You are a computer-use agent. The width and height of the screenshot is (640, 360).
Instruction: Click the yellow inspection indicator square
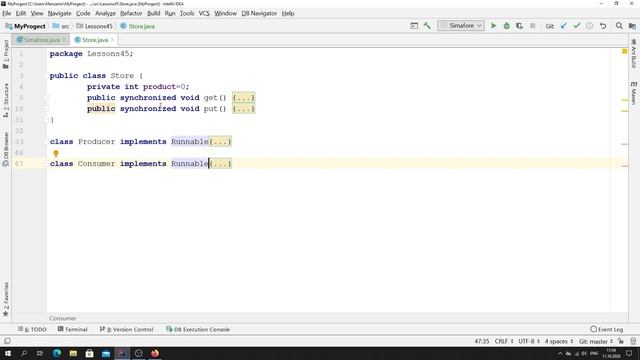(x=624, y=51)
